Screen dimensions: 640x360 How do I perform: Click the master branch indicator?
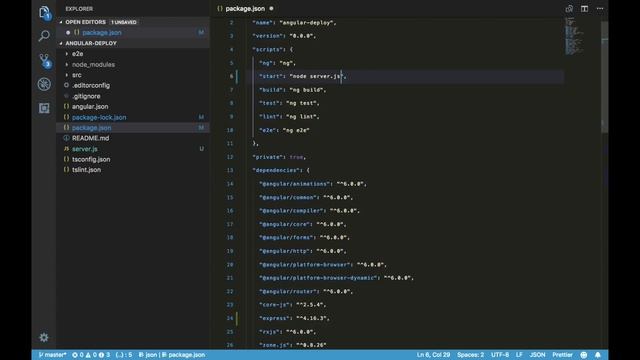click(x=52, y=355)
